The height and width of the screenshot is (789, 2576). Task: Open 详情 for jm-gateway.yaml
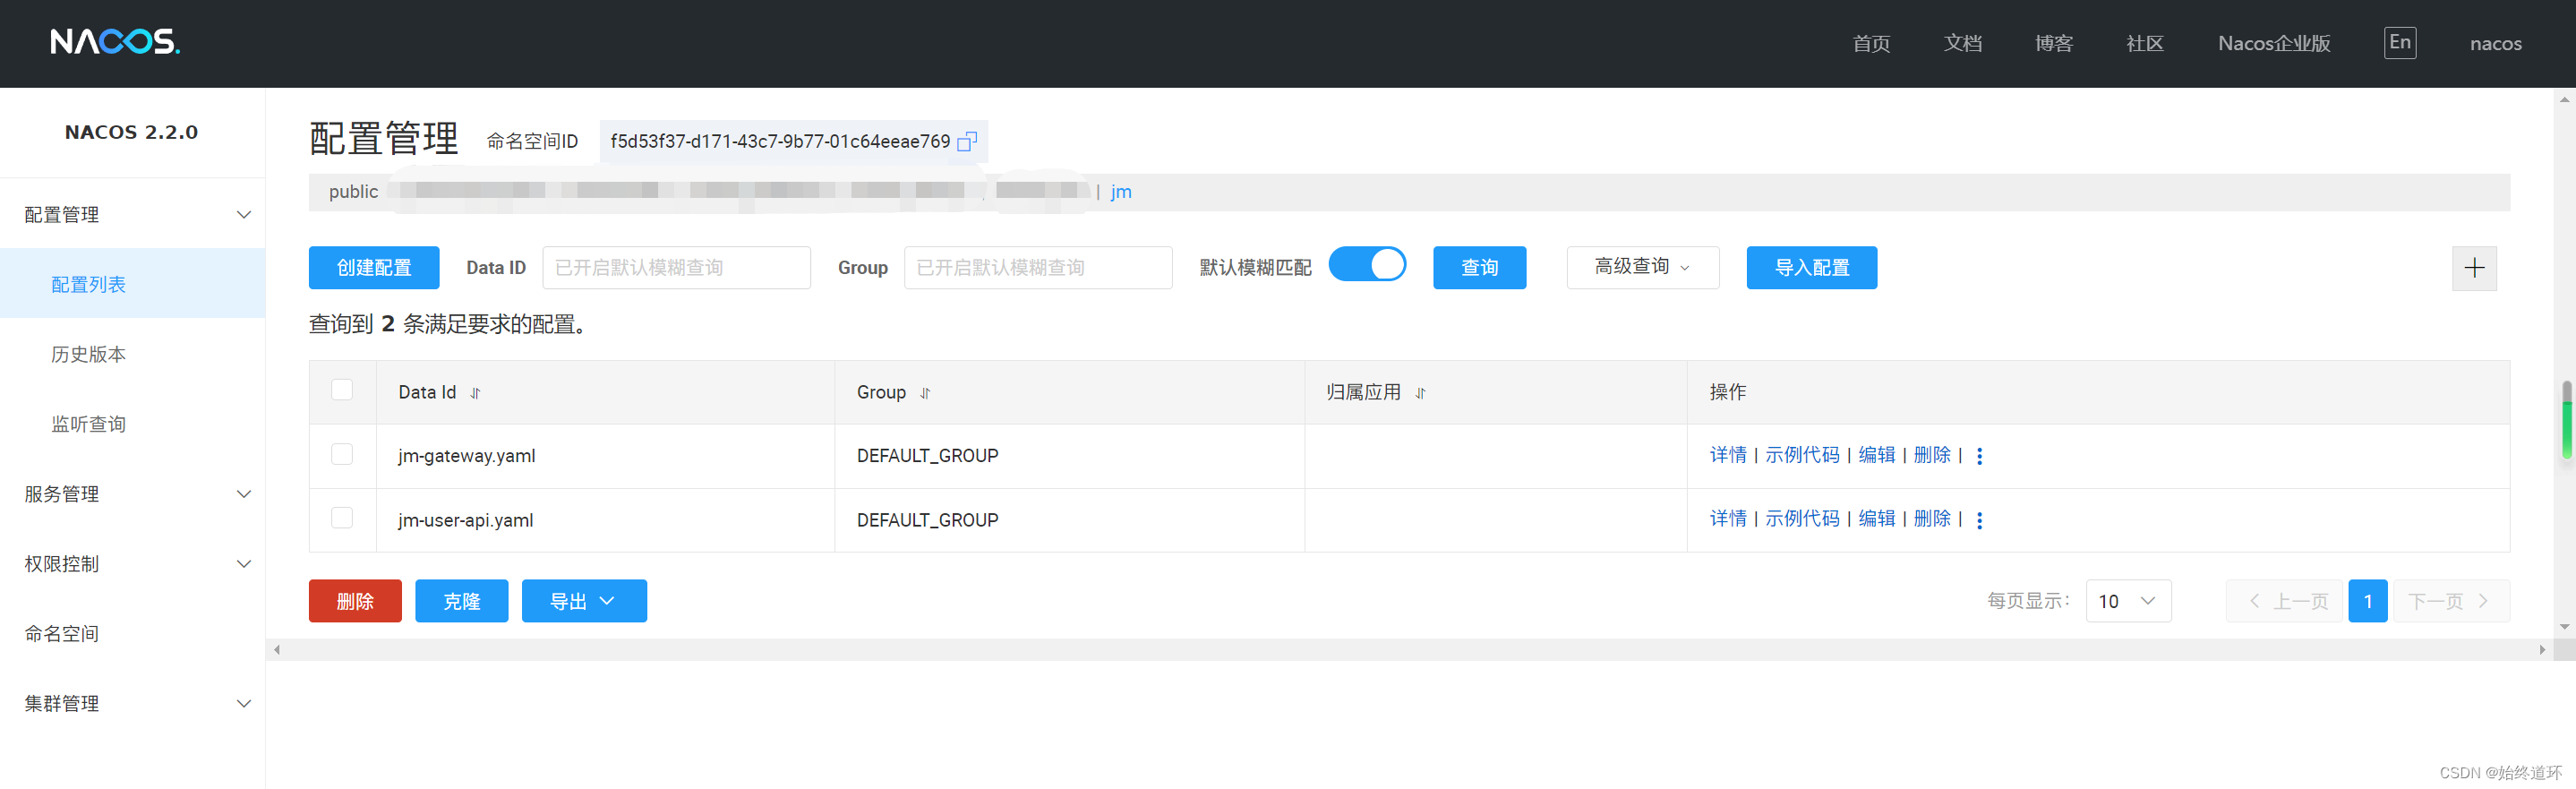tap(1727, 455)
